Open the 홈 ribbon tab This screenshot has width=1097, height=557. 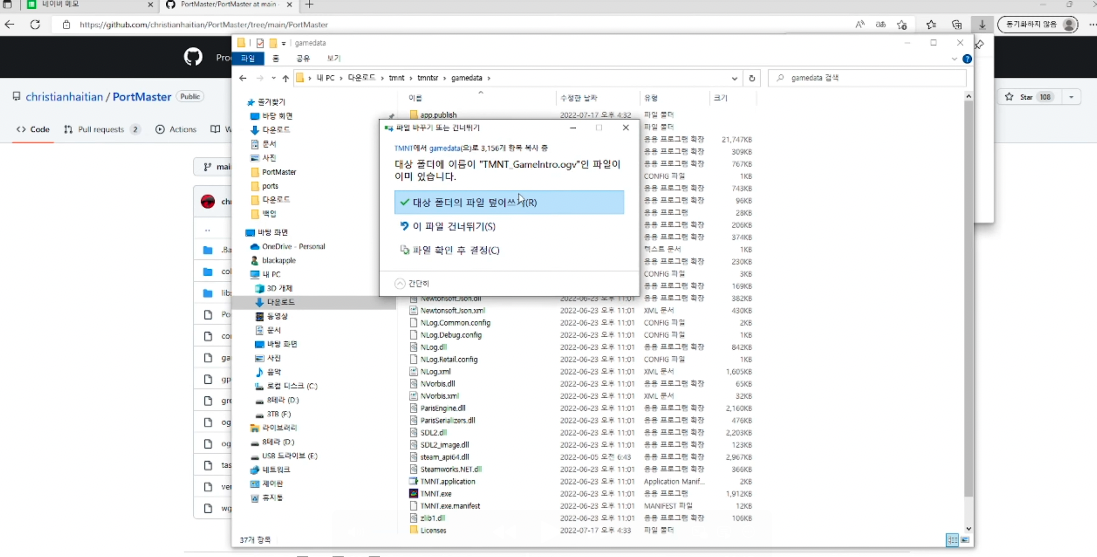pyautogui.click(x=276, y=59)
